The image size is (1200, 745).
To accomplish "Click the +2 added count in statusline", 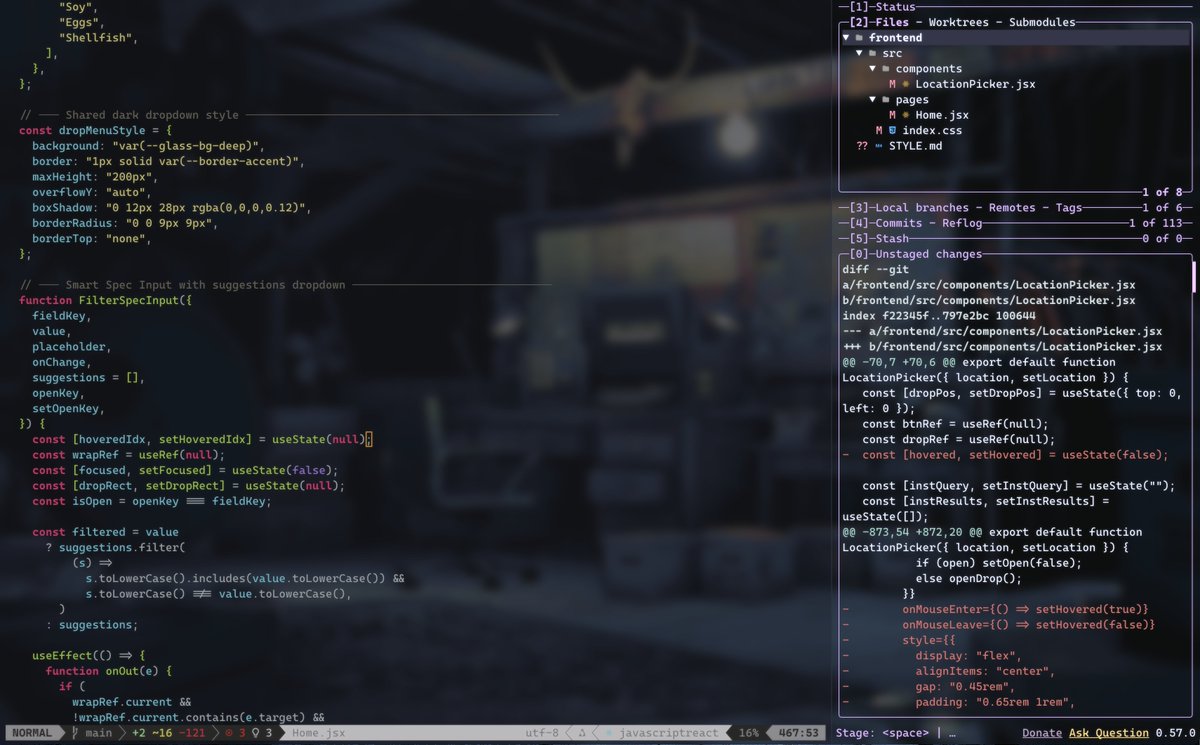I will point(138,733).
